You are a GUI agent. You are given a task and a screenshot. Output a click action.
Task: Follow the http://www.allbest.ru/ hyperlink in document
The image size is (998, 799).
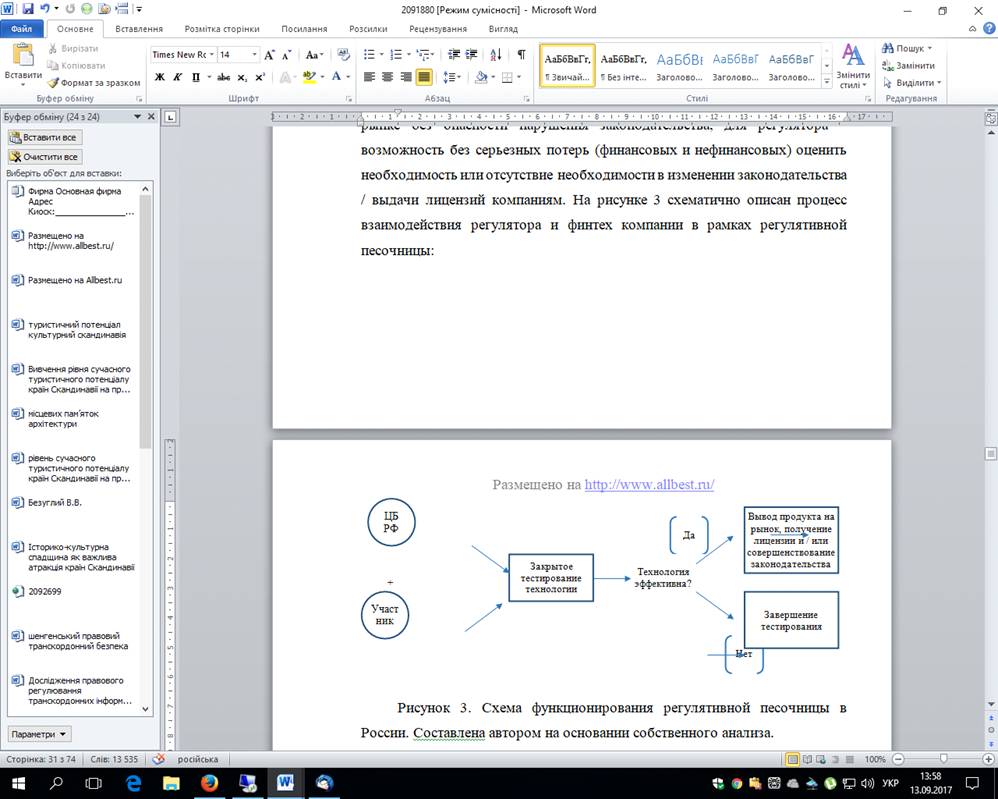pos(649,484)
